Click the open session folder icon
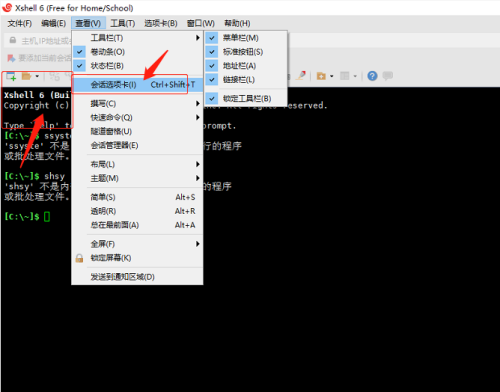 26,76
